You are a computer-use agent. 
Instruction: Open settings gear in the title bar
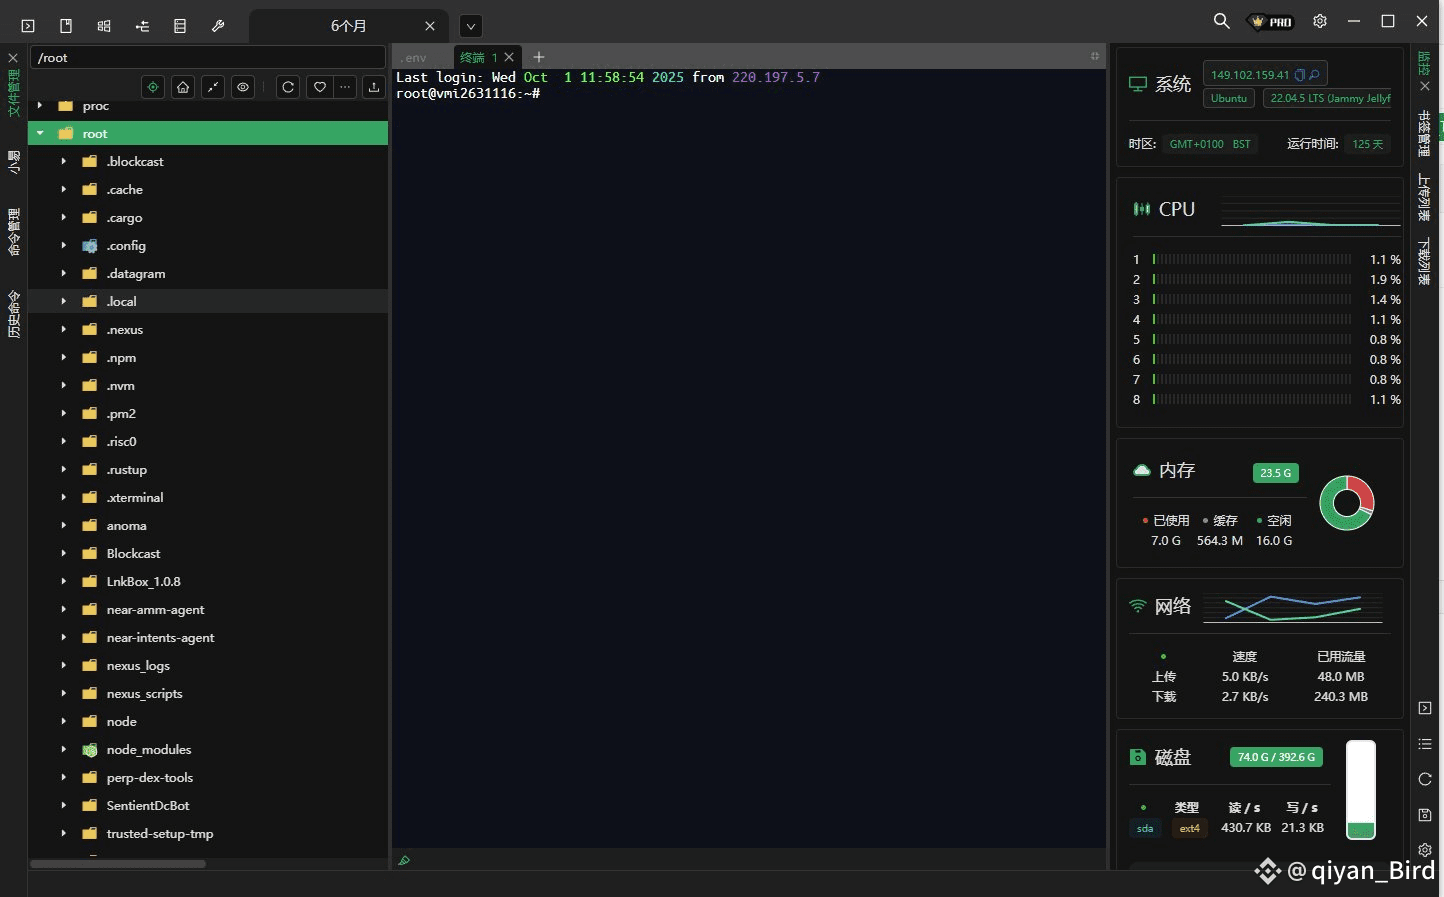point(1320,21)
